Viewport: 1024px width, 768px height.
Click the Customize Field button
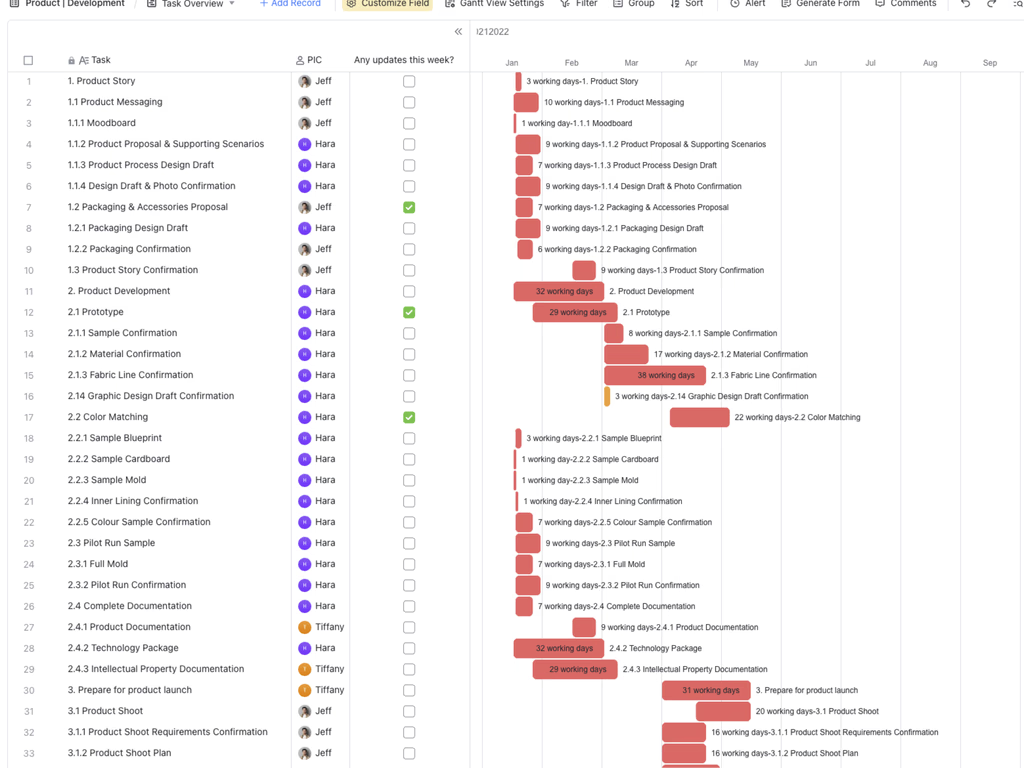388,4
